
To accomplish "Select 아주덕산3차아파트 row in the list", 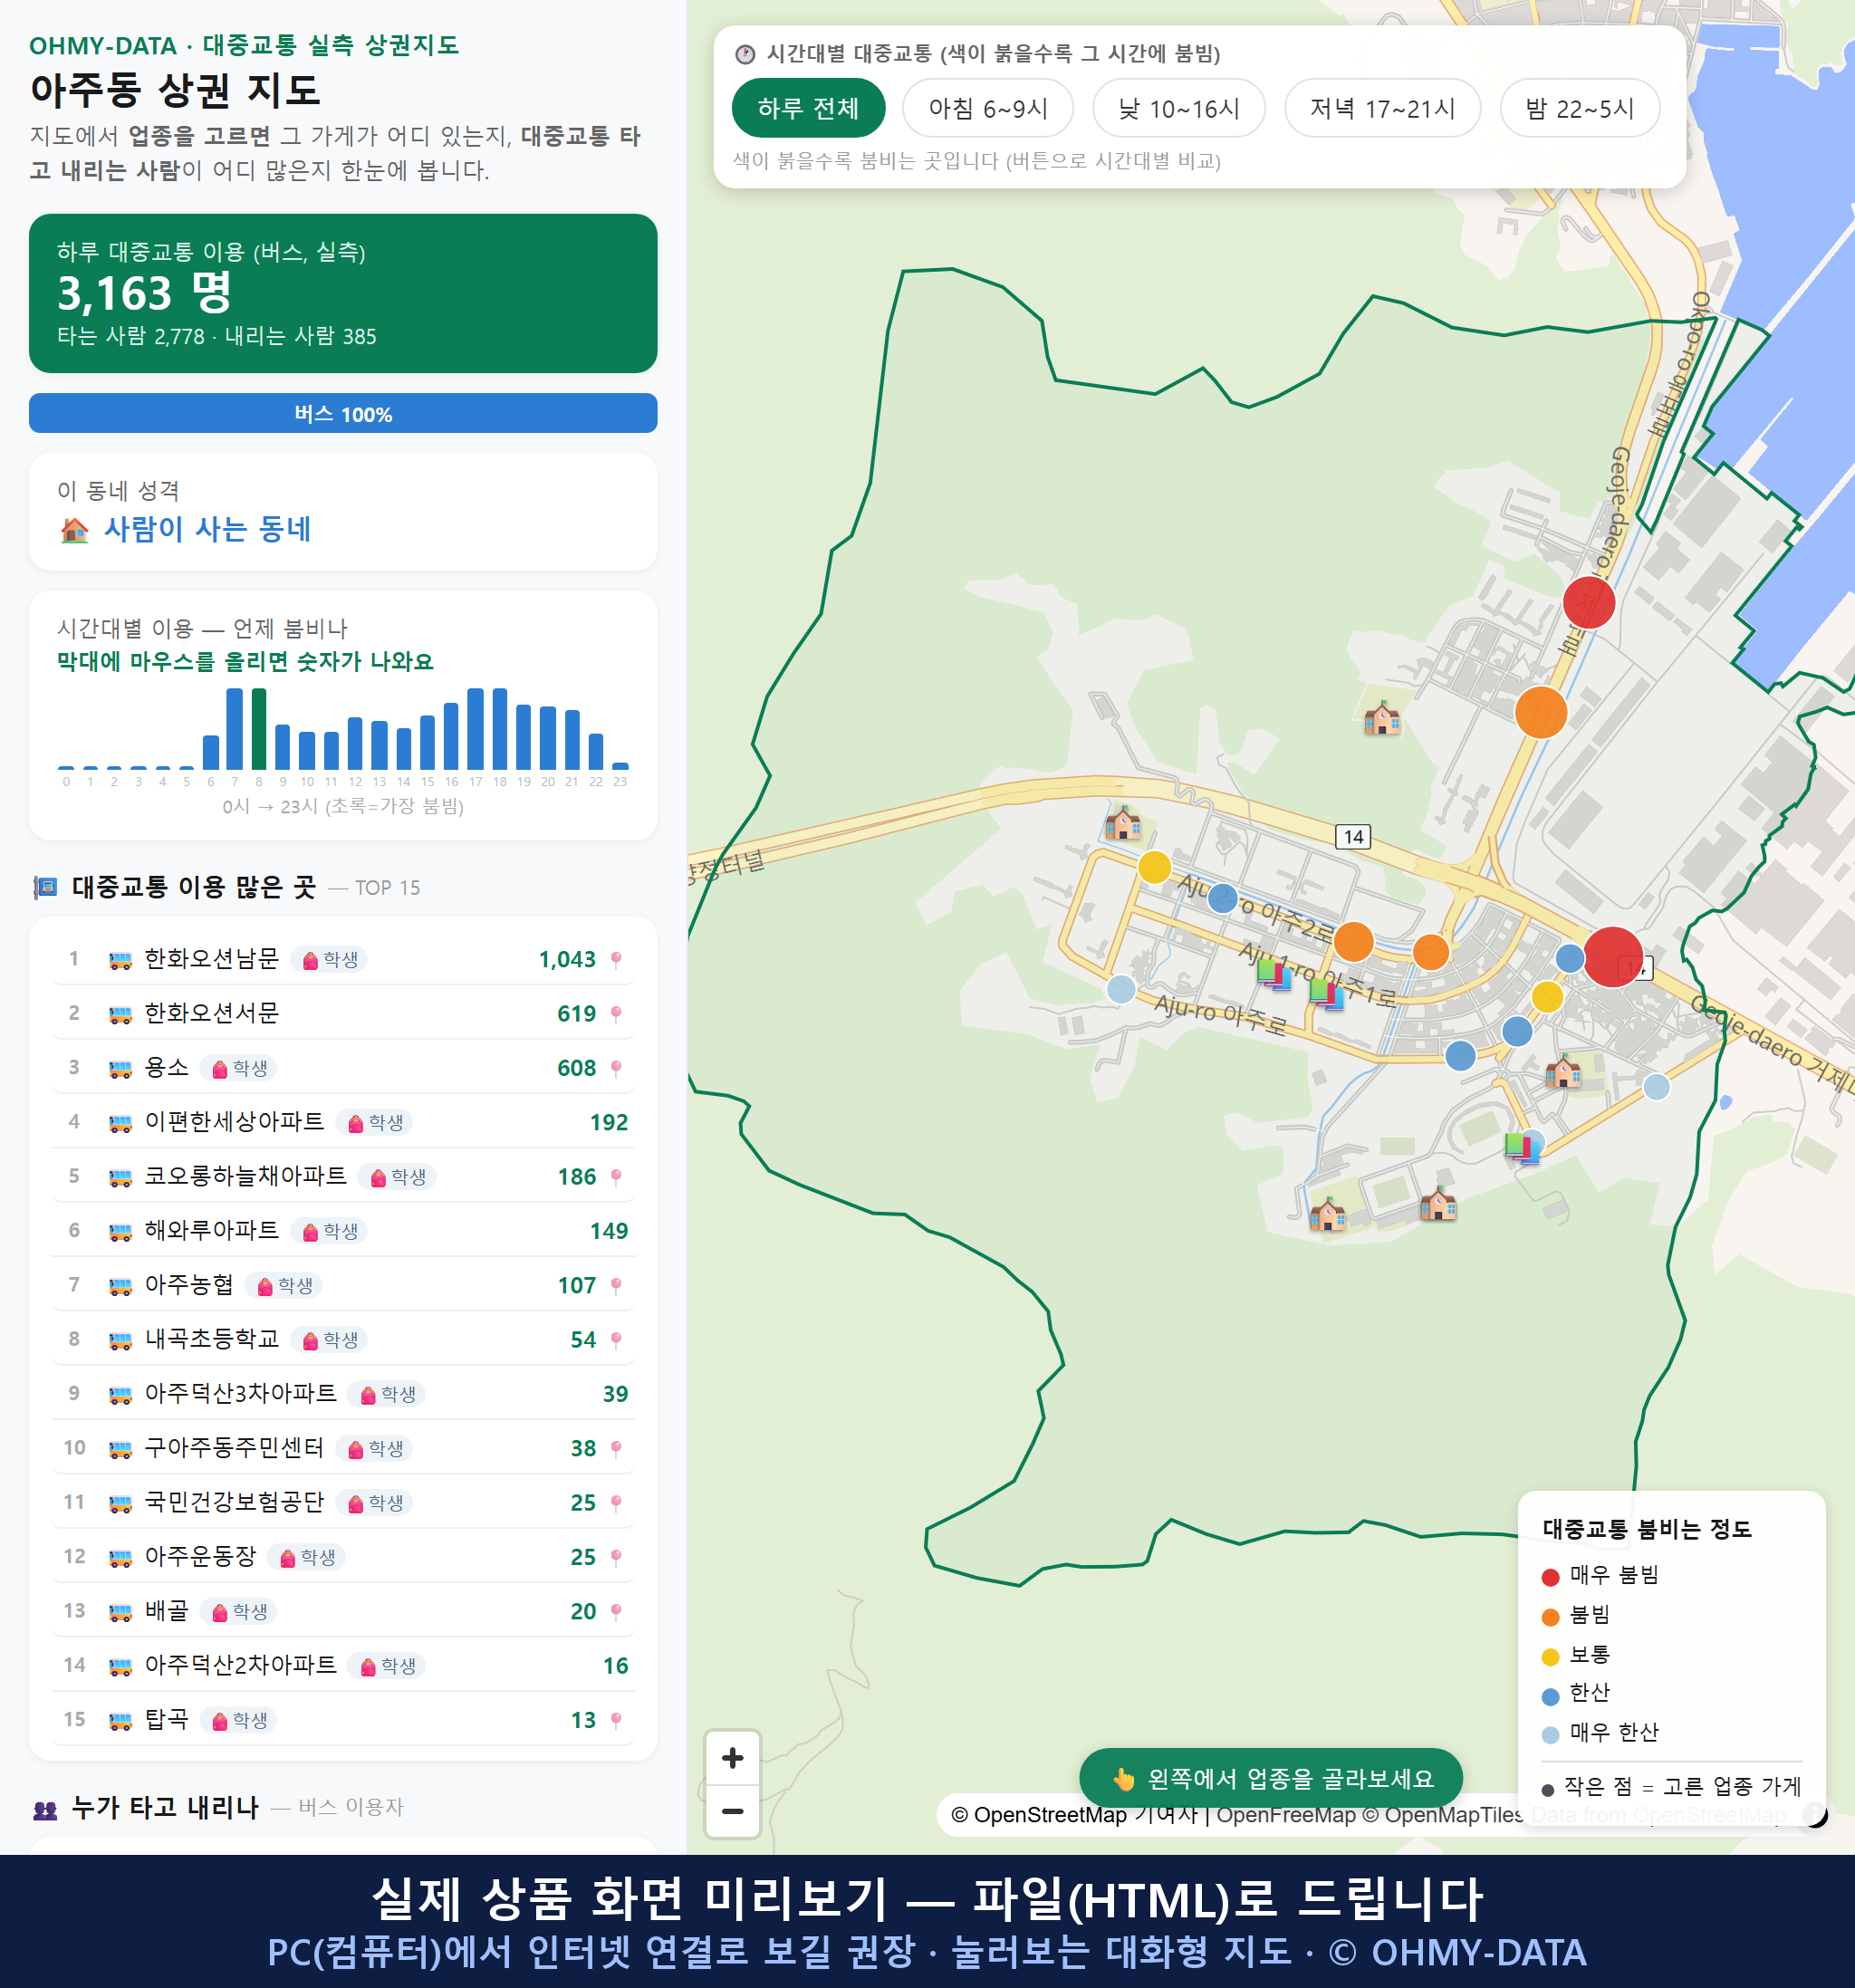I will pyautogui.click(x=343, y=1394).
